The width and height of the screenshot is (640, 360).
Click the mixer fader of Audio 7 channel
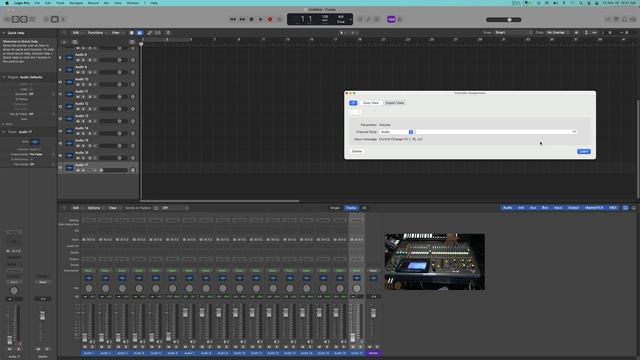coord(185,313)
